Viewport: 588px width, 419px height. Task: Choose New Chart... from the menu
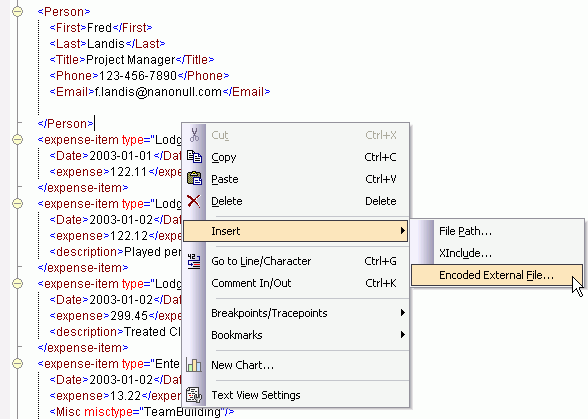click(x=296, y=365)
